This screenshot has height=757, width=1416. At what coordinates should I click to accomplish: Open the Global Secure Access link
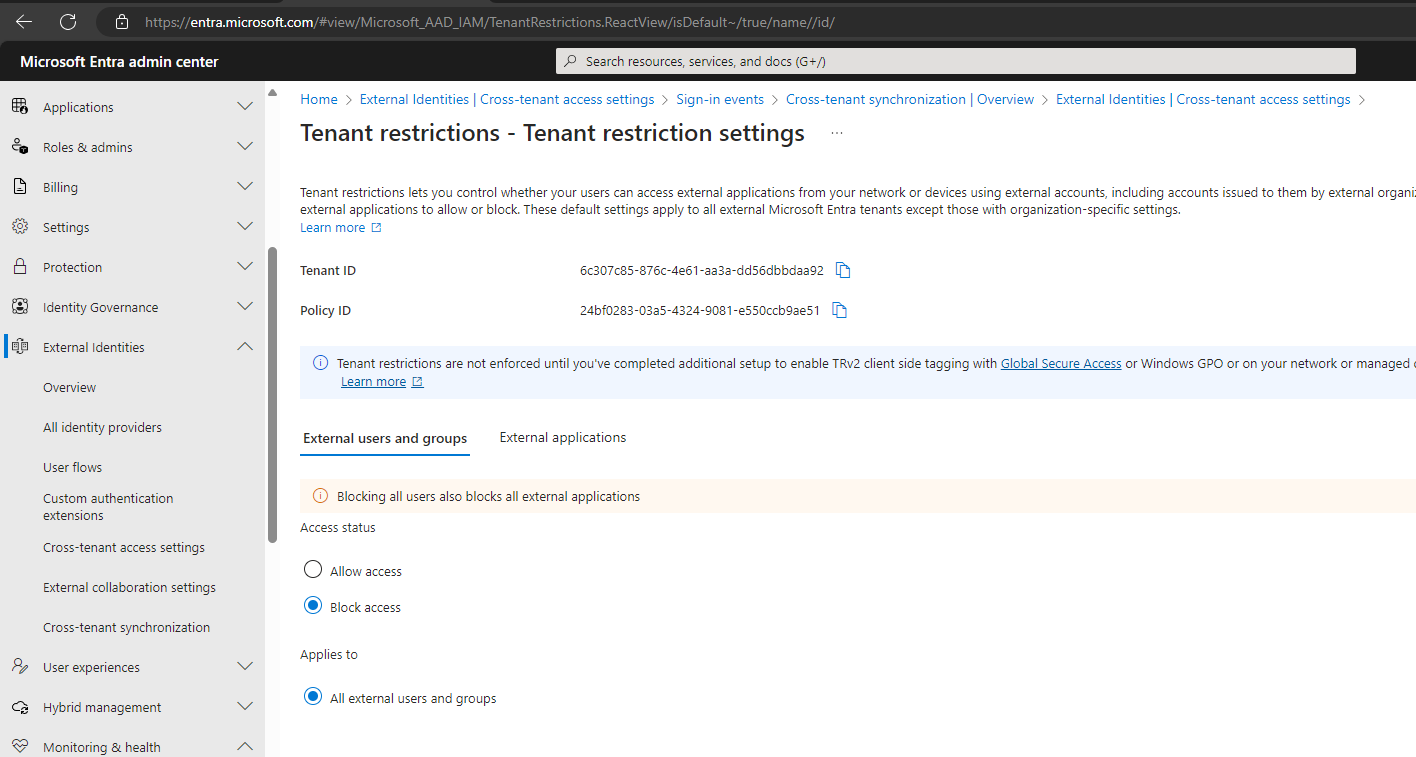tap(1061, 363)
